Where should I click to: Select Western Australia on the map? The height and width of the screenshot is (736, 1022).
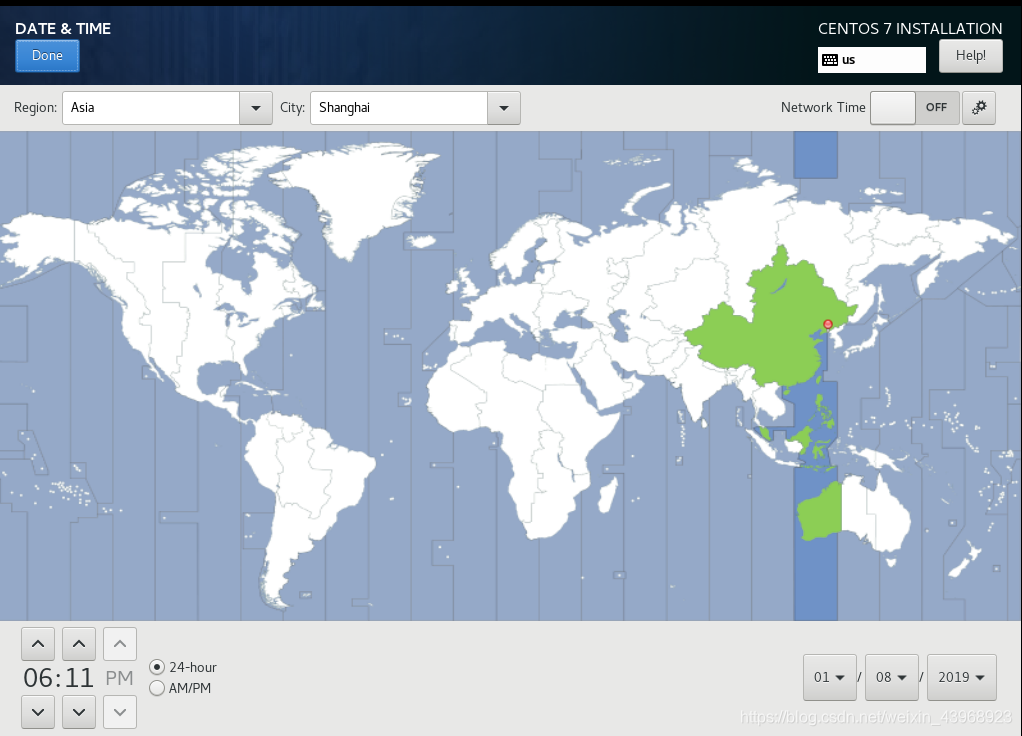coord(821,512)
